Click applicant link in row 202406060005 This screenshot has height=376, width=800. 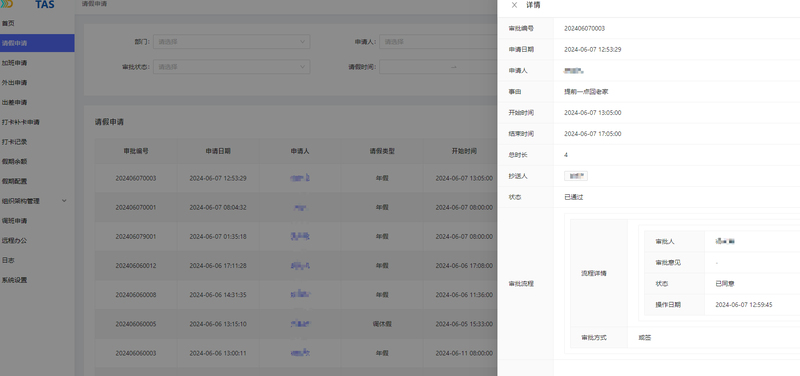click(300, 323)
